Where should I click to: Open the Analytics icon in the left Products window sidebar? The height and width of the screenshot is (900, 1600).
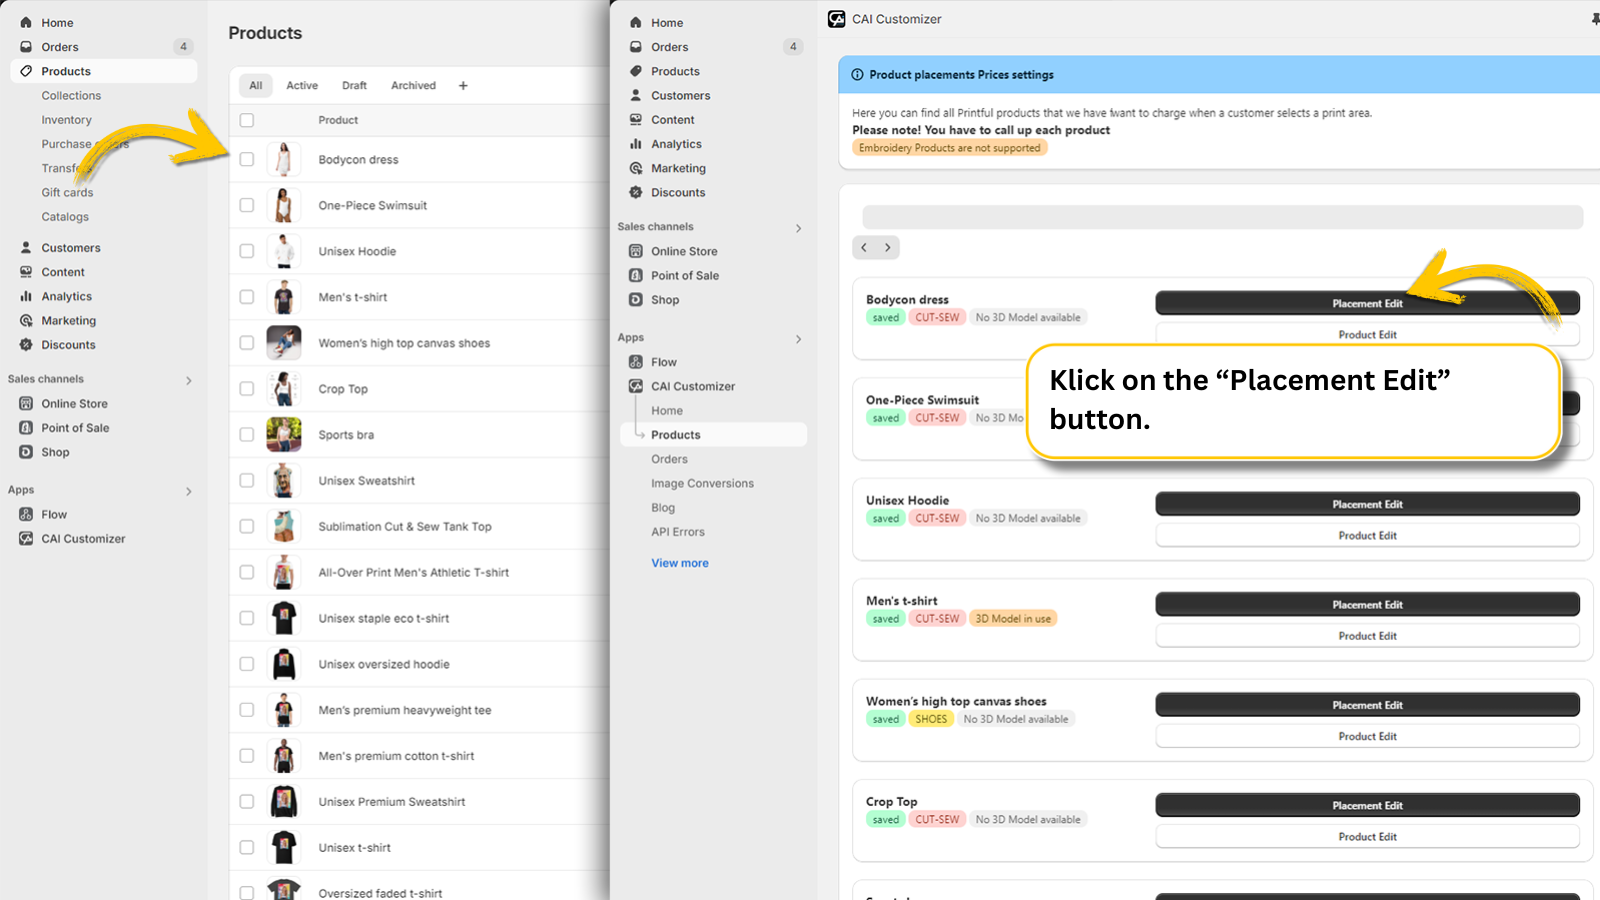pos(26,296)
